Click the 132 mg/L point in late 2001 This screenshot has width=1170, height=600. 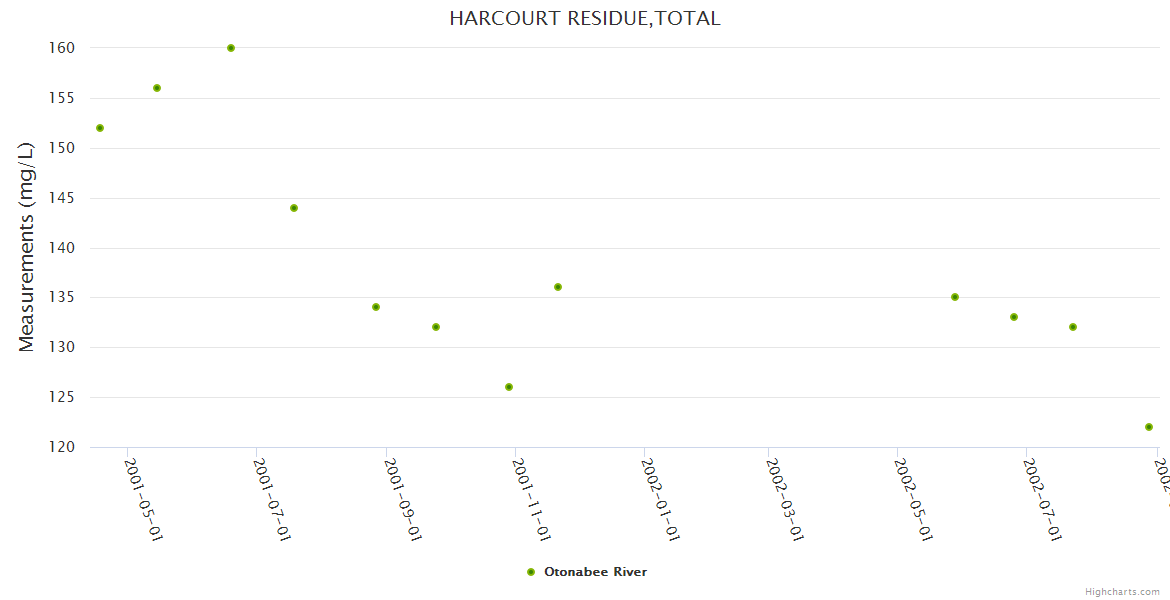pyautogui.click(x=436, y=327)
